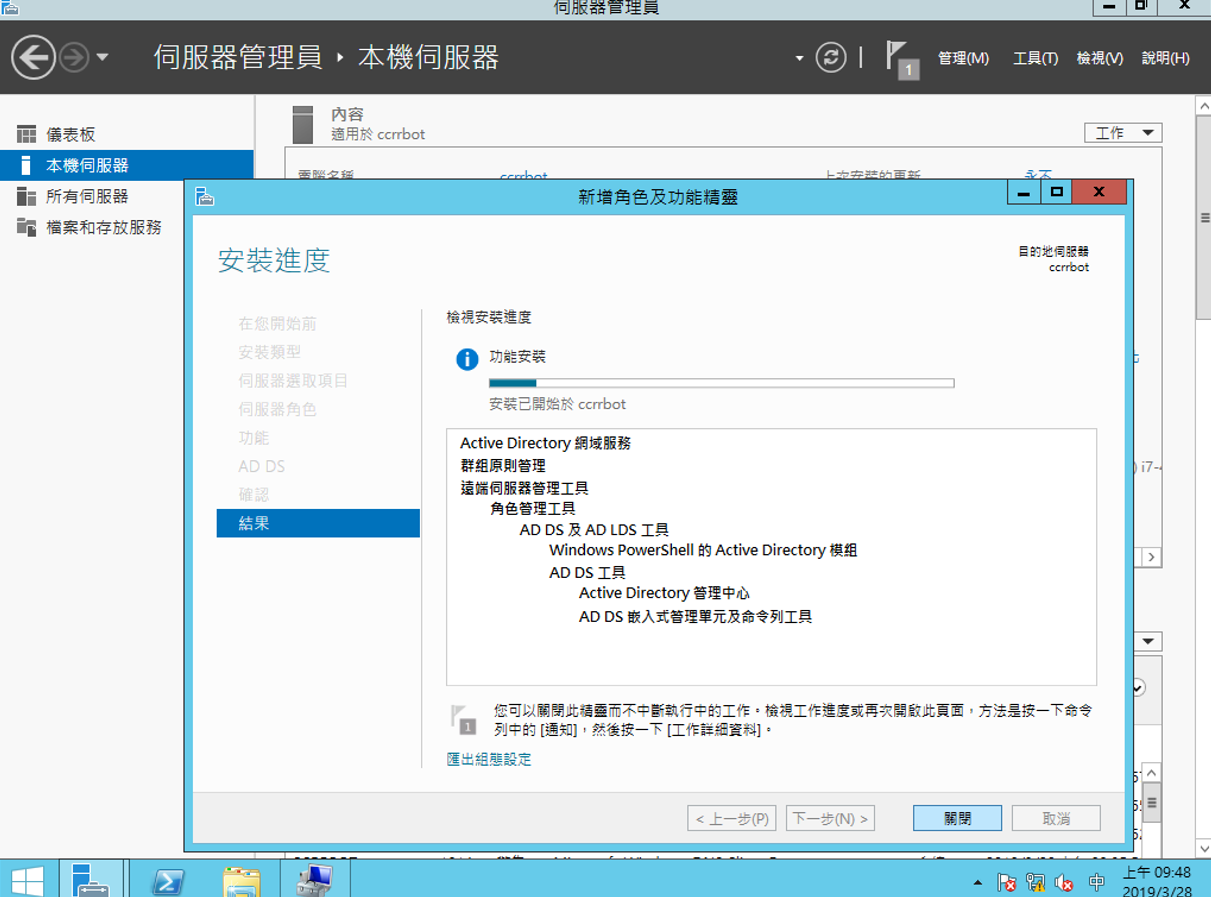Click the wizard title bar icon
Image resolution: width=1211 pixels, height=897 pixels.
[x=205, y=196]
